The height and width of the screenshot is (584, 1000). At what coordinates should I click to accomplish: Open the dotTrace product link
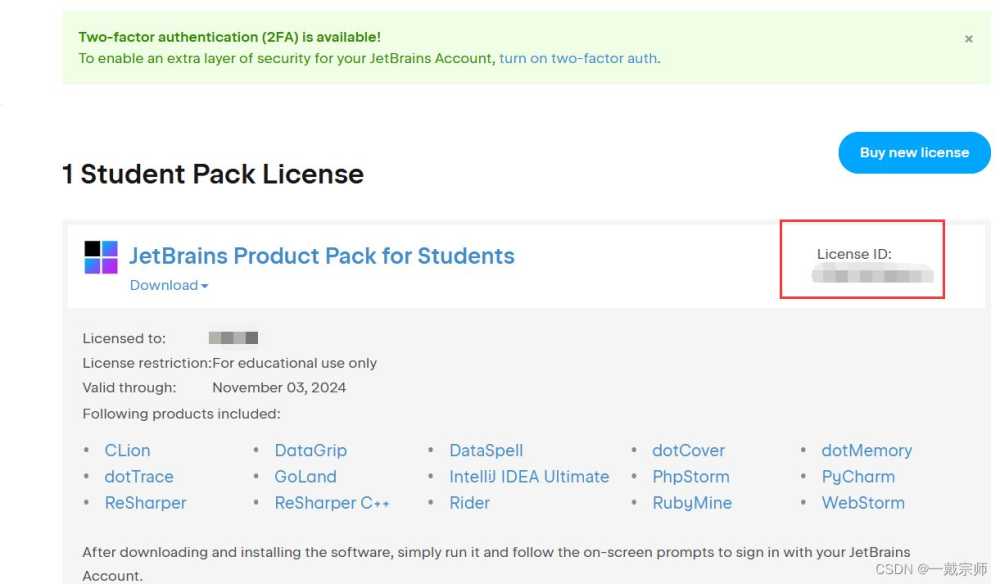(139, 477)
